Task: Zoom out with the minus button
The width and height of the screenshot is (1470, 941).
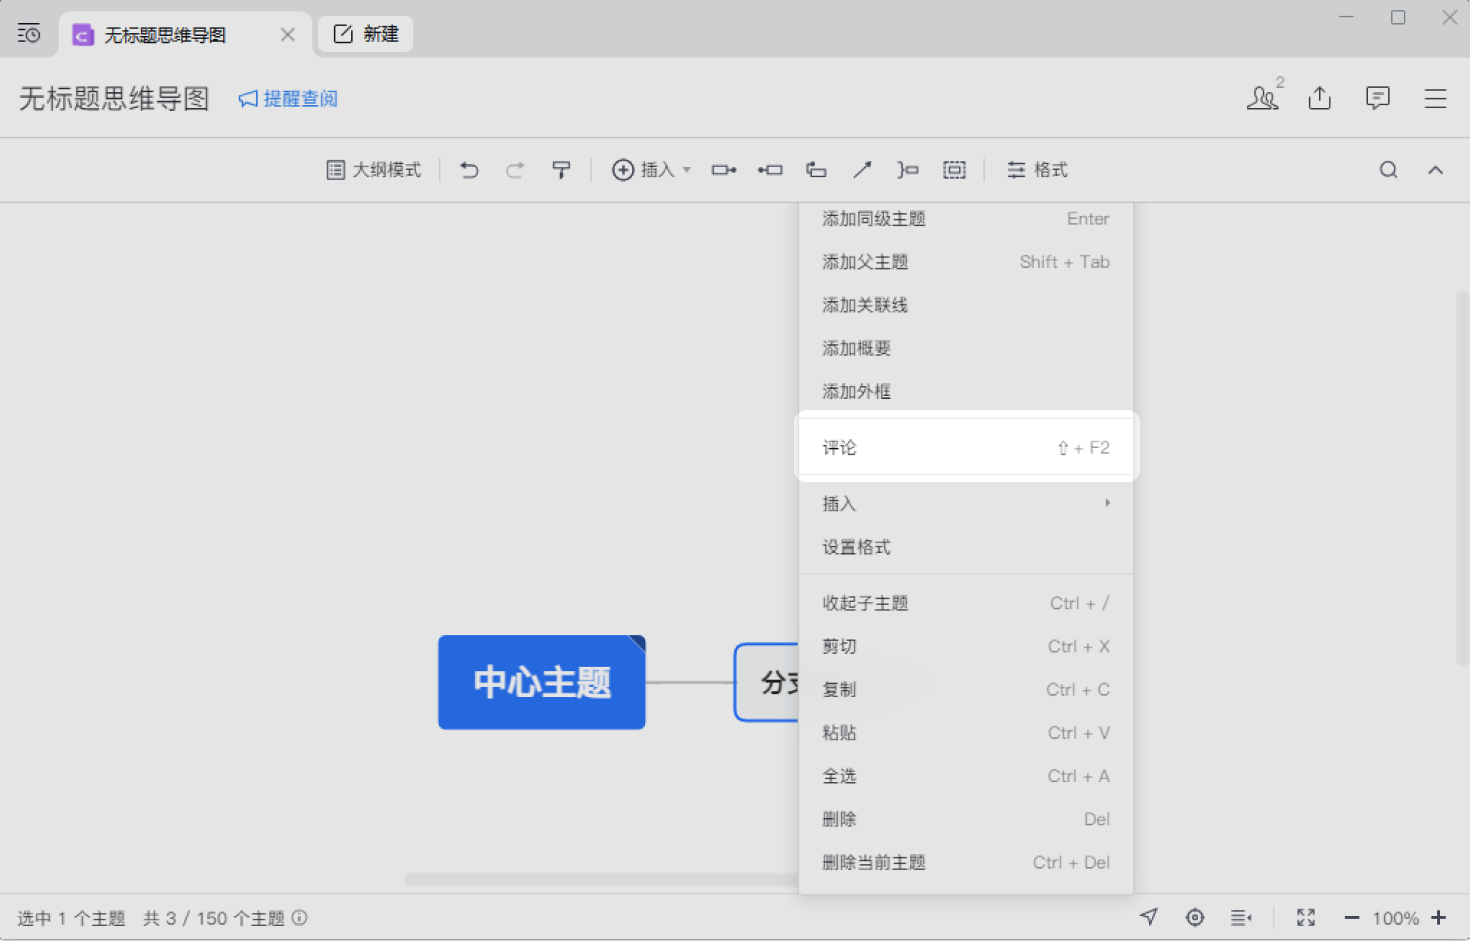Action: pyautogui.click(x=1352, y=918)
